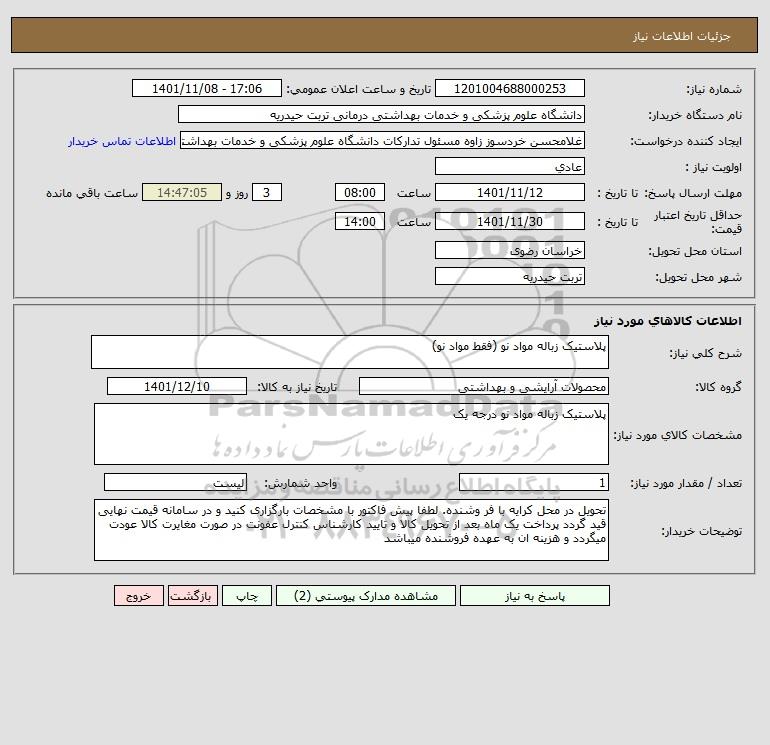The height and width of the screenshot is (745, 770).
Task: Click the شرح کلی نیاز label
Action: click(x=706, y=353)
